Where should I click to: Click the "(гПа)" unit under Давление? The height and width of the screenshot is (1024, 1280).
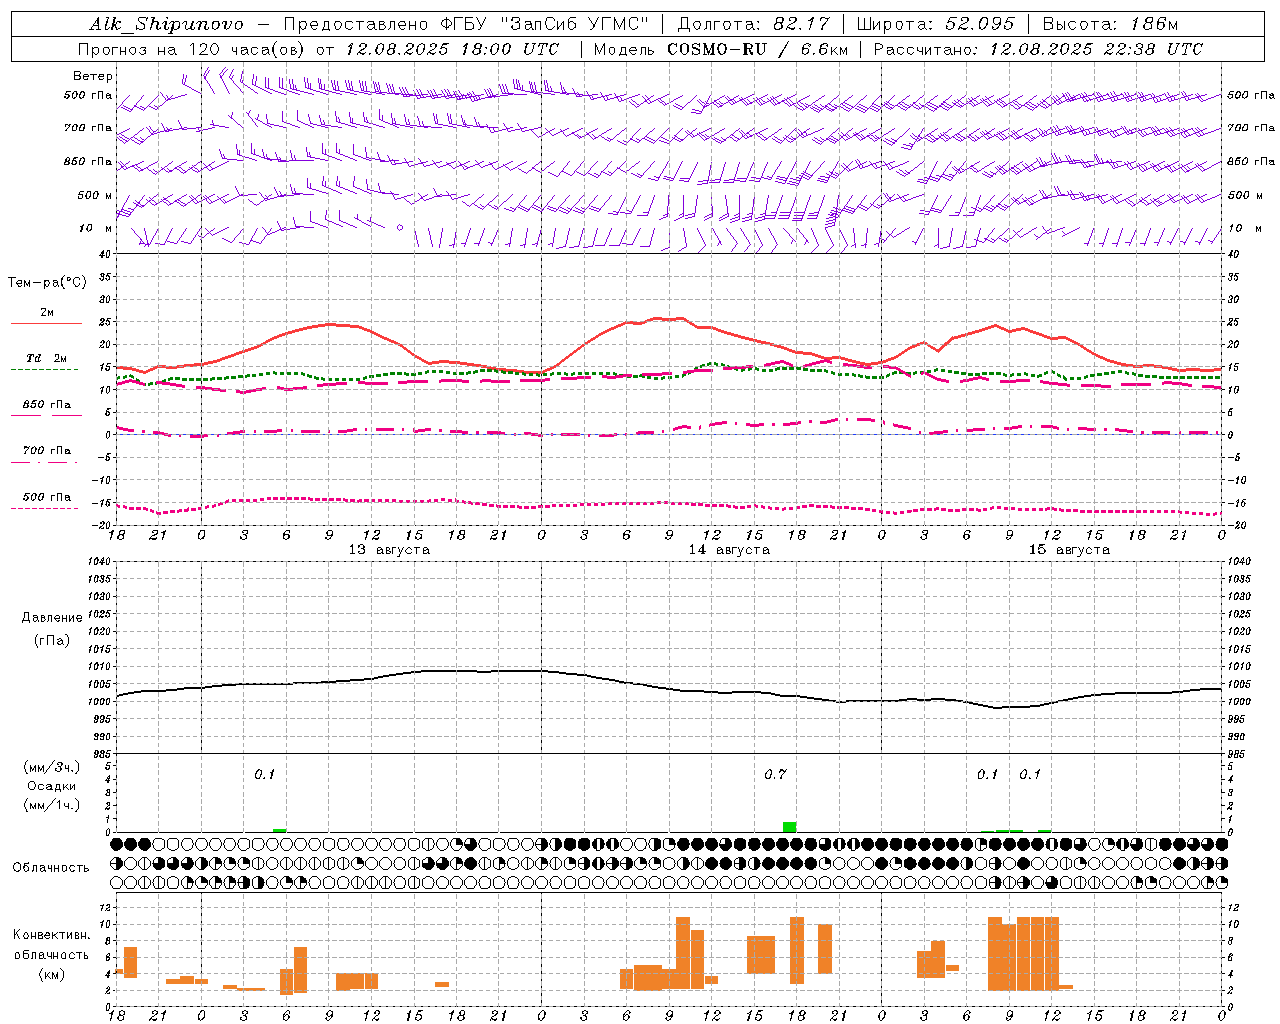[x=52, y=640]
